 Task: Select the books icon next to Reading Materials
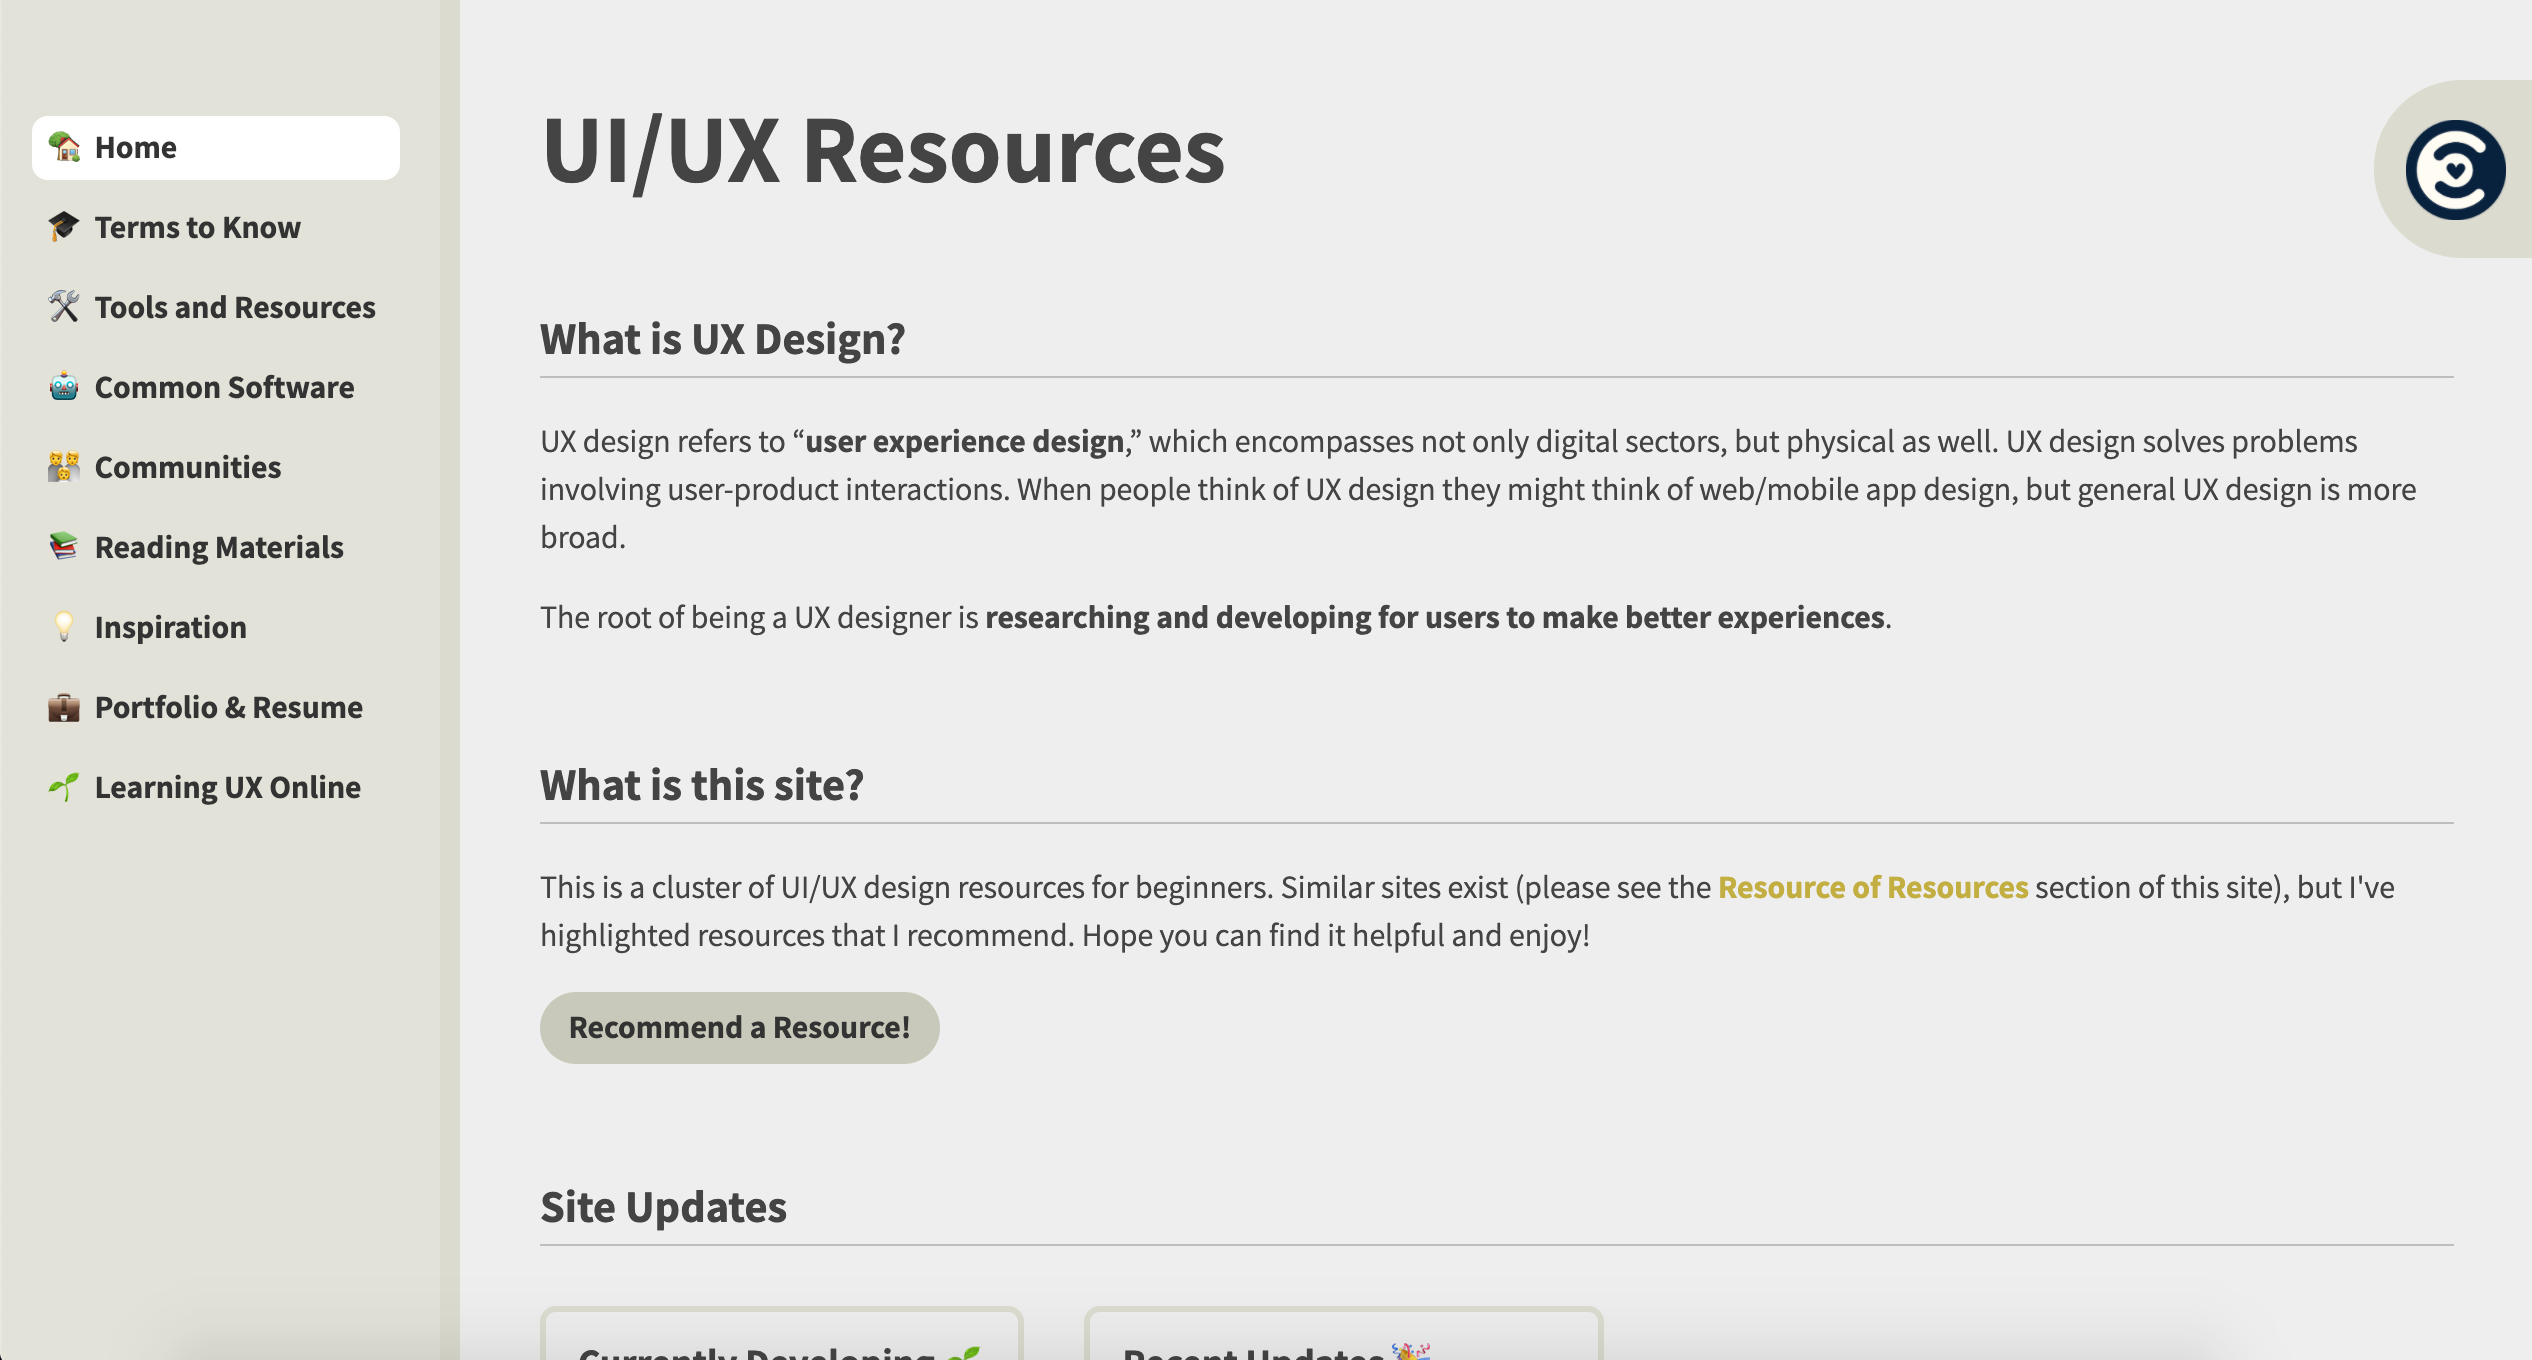(x=64, y=547)
